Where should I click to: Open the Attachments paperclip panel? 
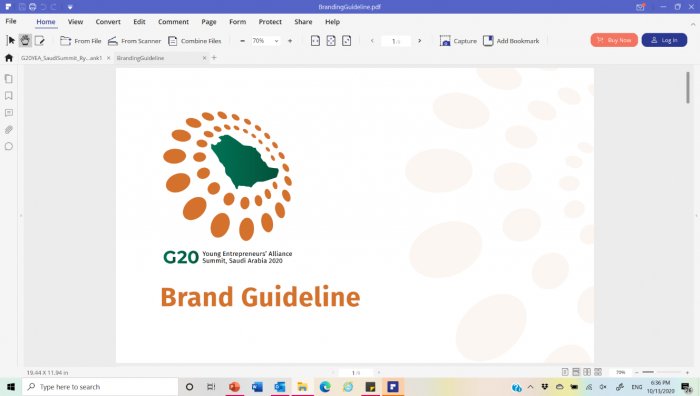point(8,129)
